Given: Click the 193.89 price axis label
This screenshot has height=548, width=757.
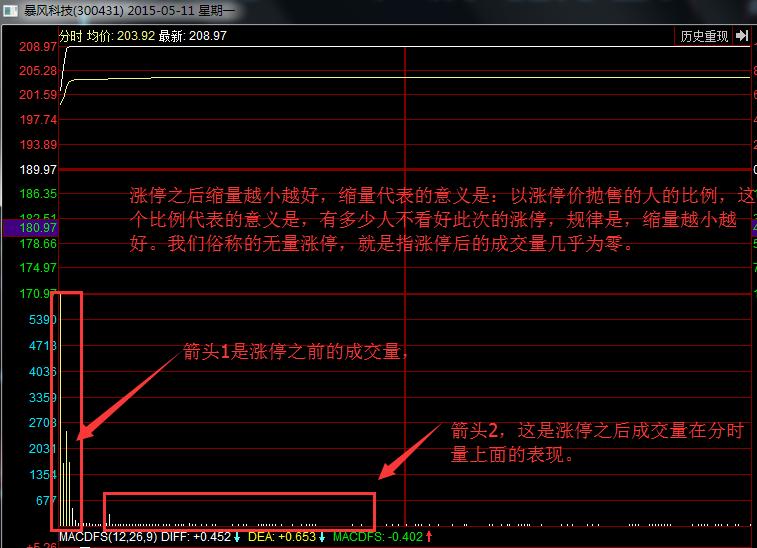Looking at the screenshot, I should pos(38,144).
